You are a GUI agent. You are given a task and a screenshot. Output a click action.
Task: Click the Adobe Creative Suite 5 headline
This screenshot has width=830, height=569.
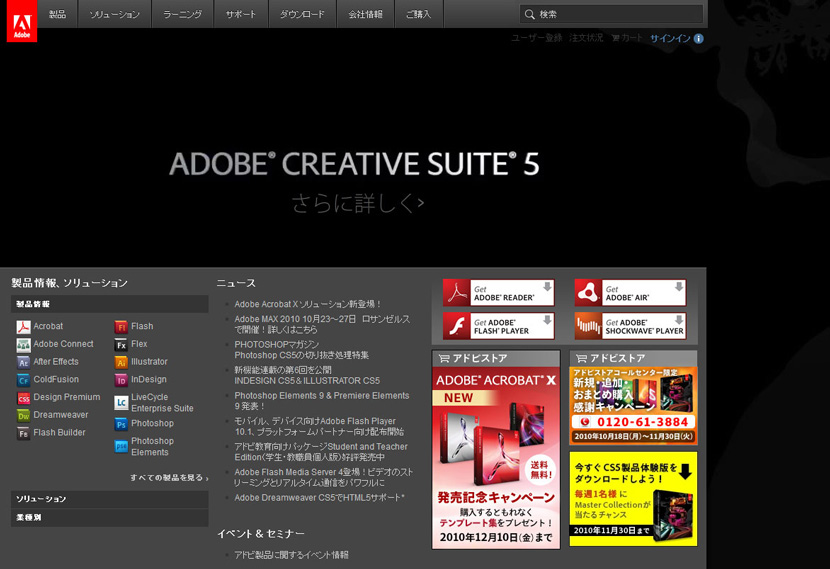click(x=354, y=164)
